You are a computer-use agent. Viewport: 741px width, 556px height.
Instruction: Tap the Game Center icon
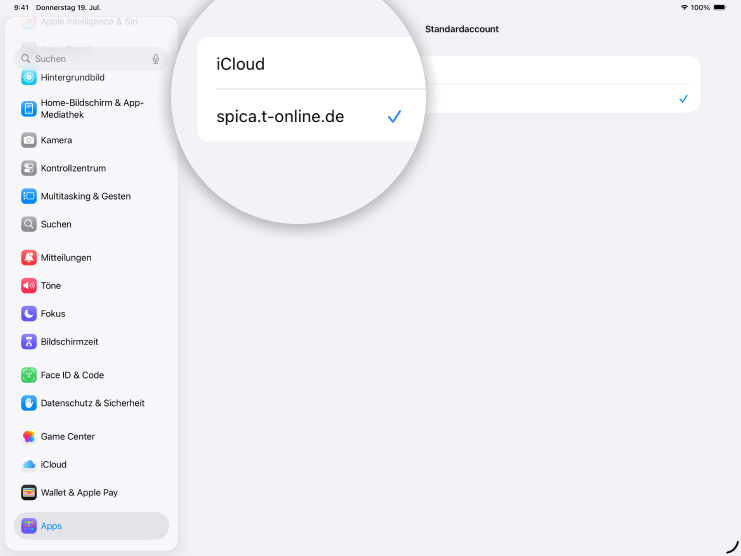pos(29,436)
